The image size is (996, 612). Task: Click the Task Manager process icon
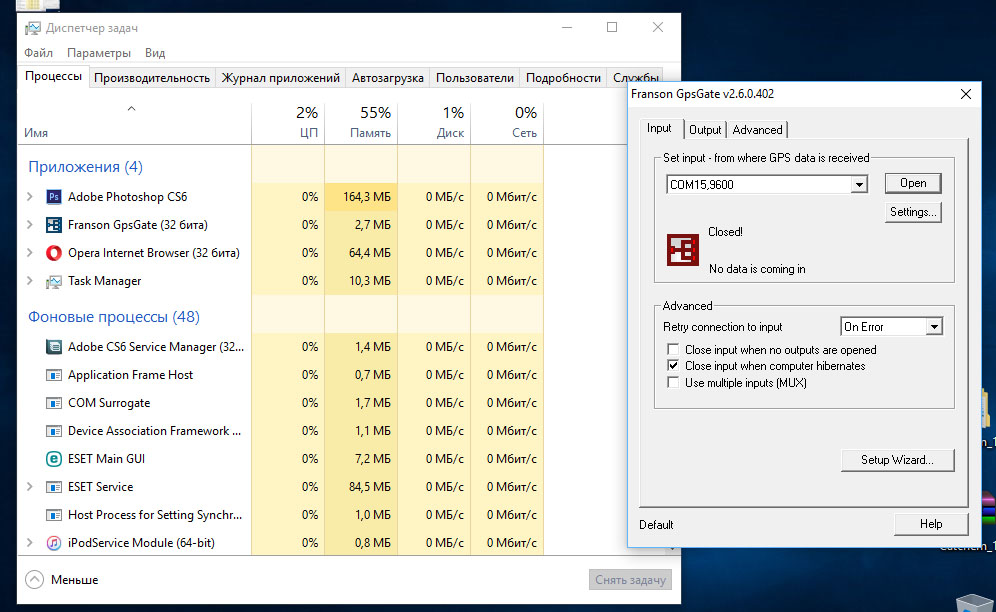(54, 281)
